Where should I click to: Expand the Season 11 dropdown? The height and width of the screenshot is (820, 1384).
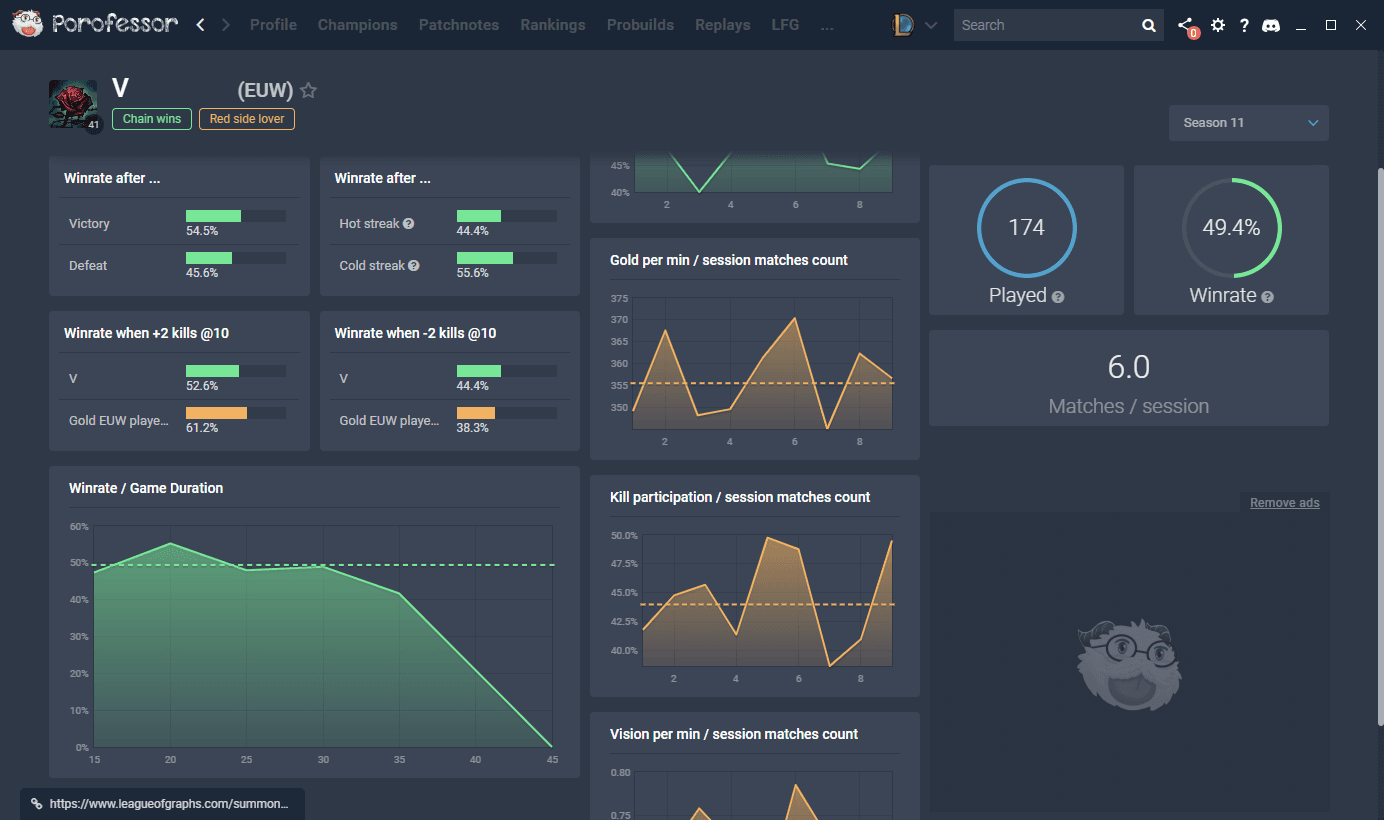[x=1248, y=123]
